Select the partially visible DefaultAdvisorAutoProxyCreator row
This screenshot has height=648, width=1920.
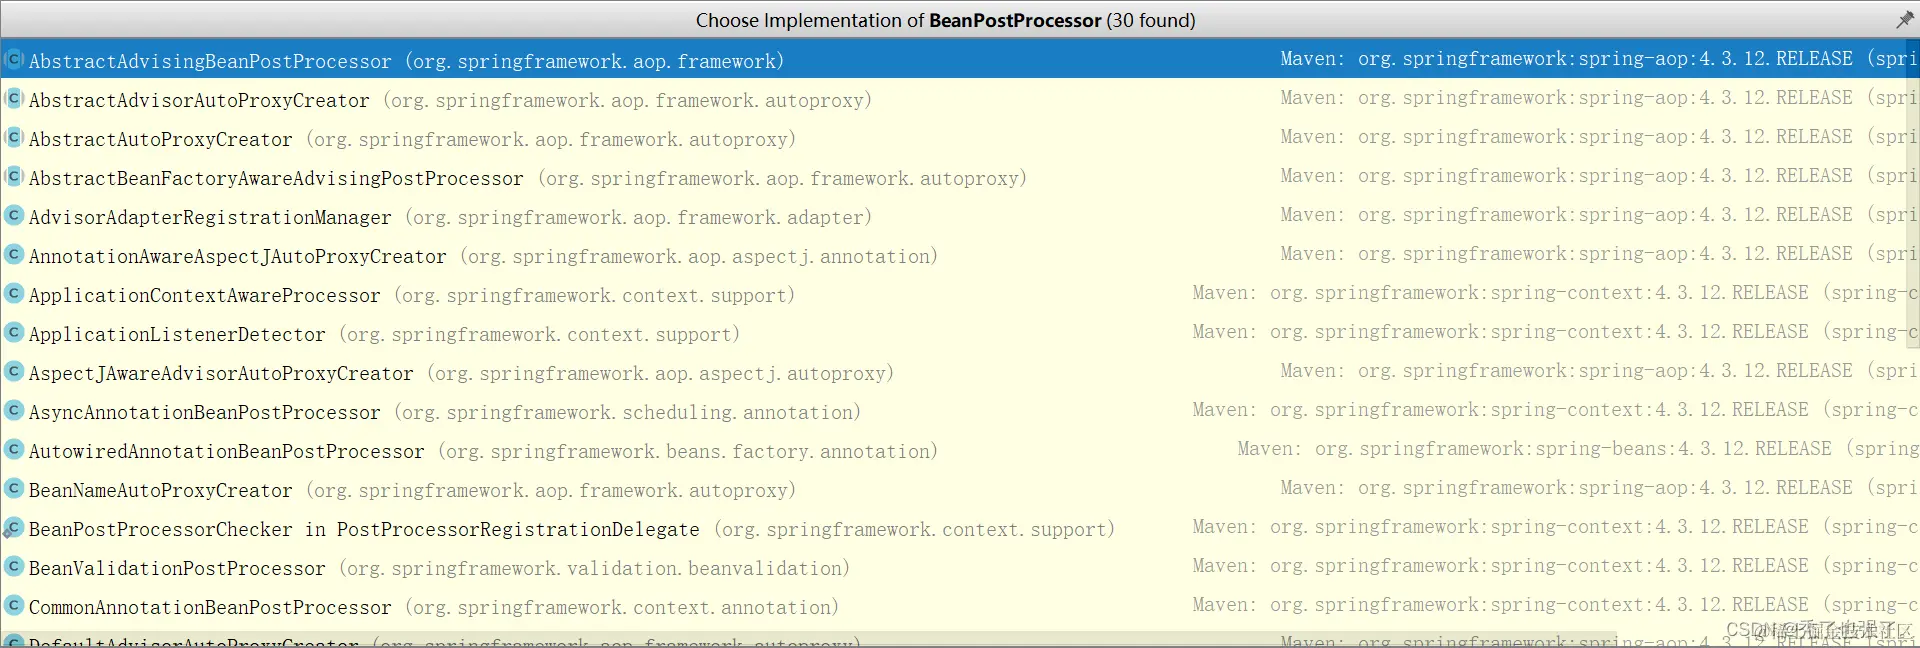(x=194, y=641)
